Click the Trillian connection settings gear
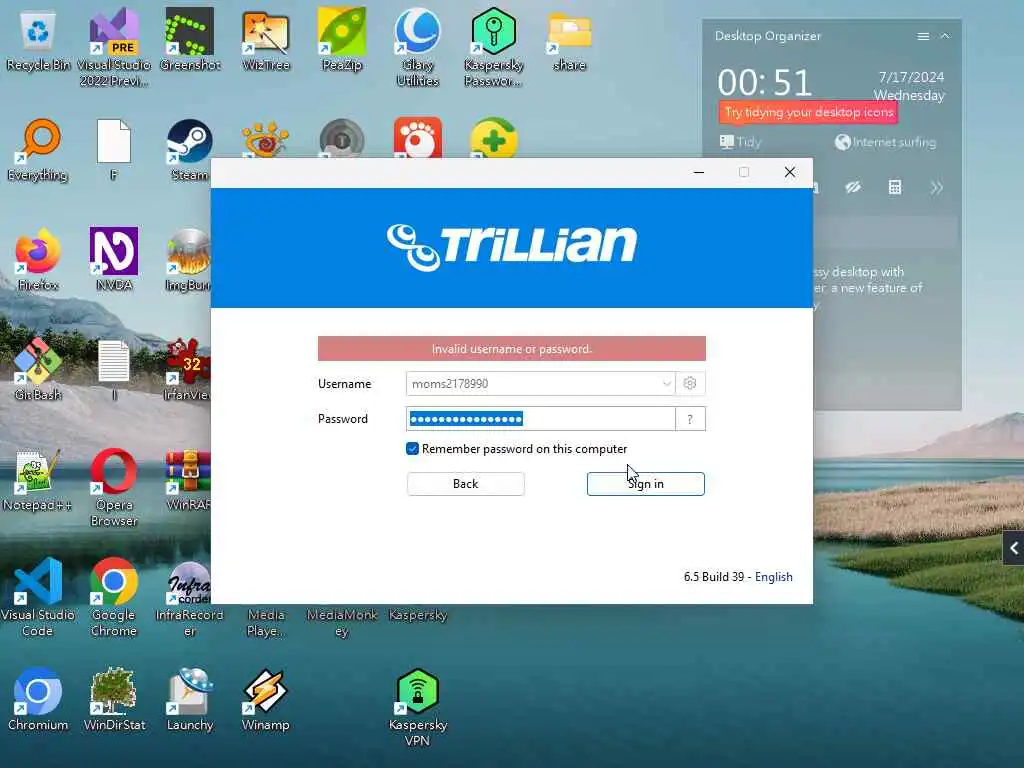This screenshot has width=1024, height=768. [x=690, y=383]
